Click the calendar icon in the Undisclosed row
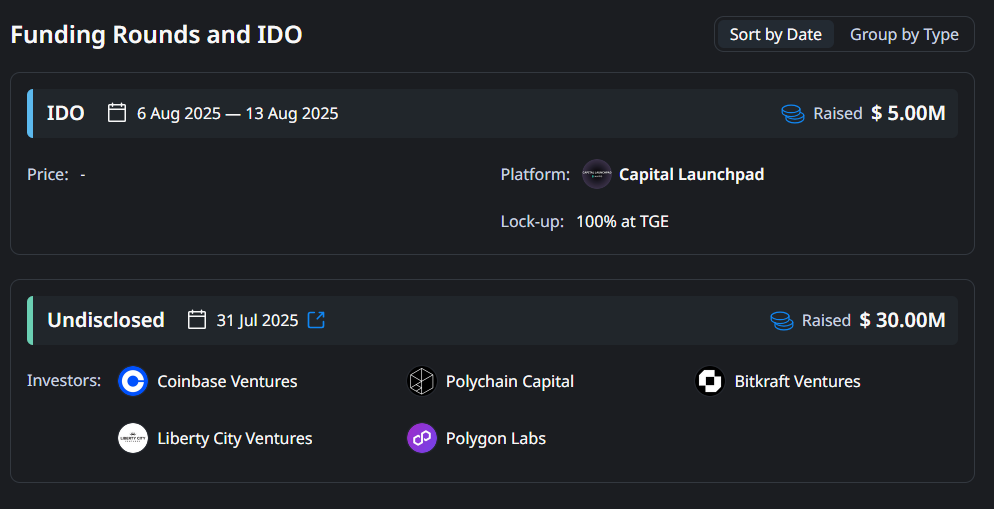The image size is (994, 509). (197, 320)
